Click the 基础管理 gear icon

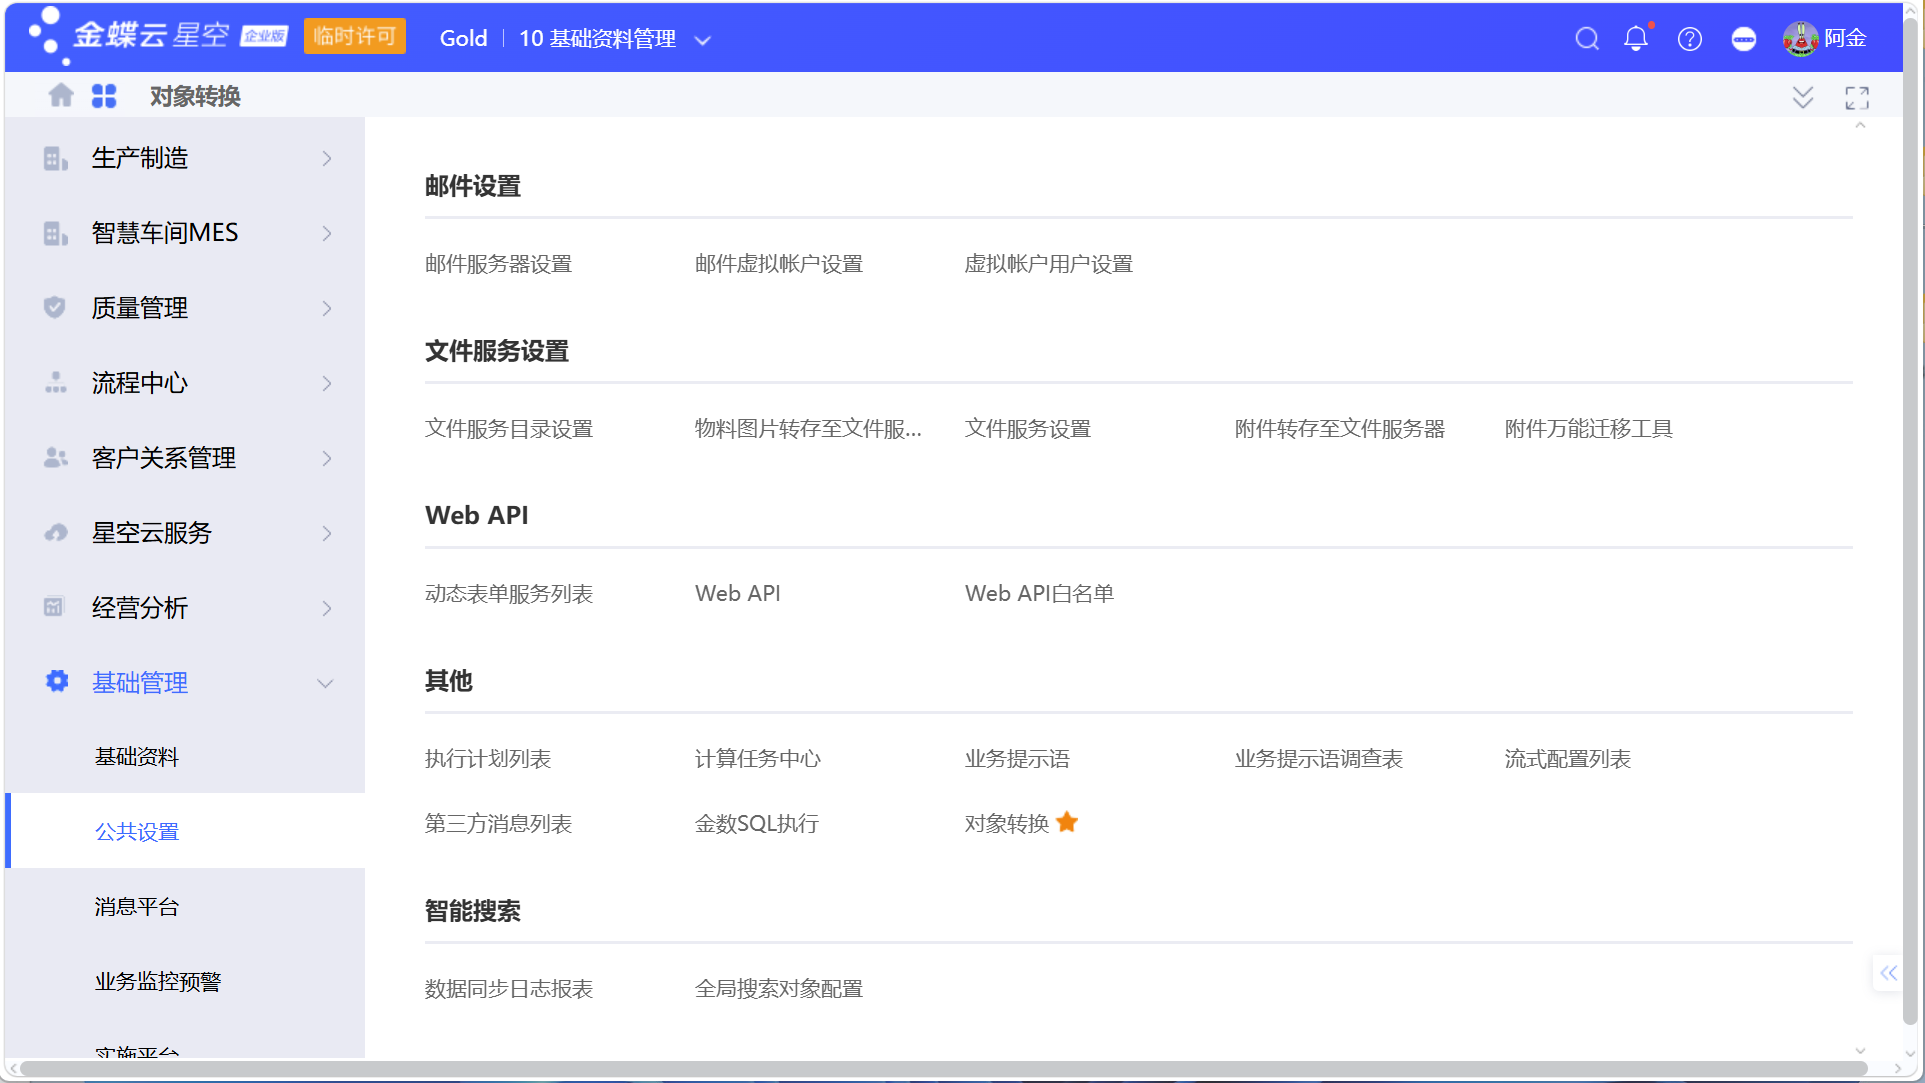coord(57,681)
